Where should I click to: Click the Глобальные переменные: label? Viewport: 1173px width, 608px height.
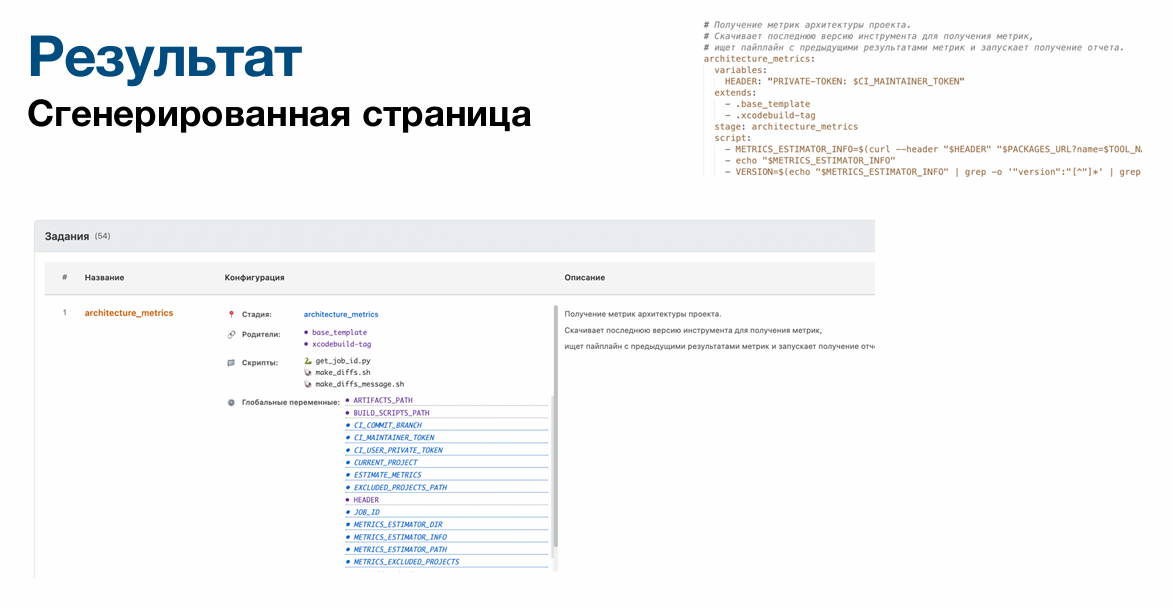click(x=290, y=402)
